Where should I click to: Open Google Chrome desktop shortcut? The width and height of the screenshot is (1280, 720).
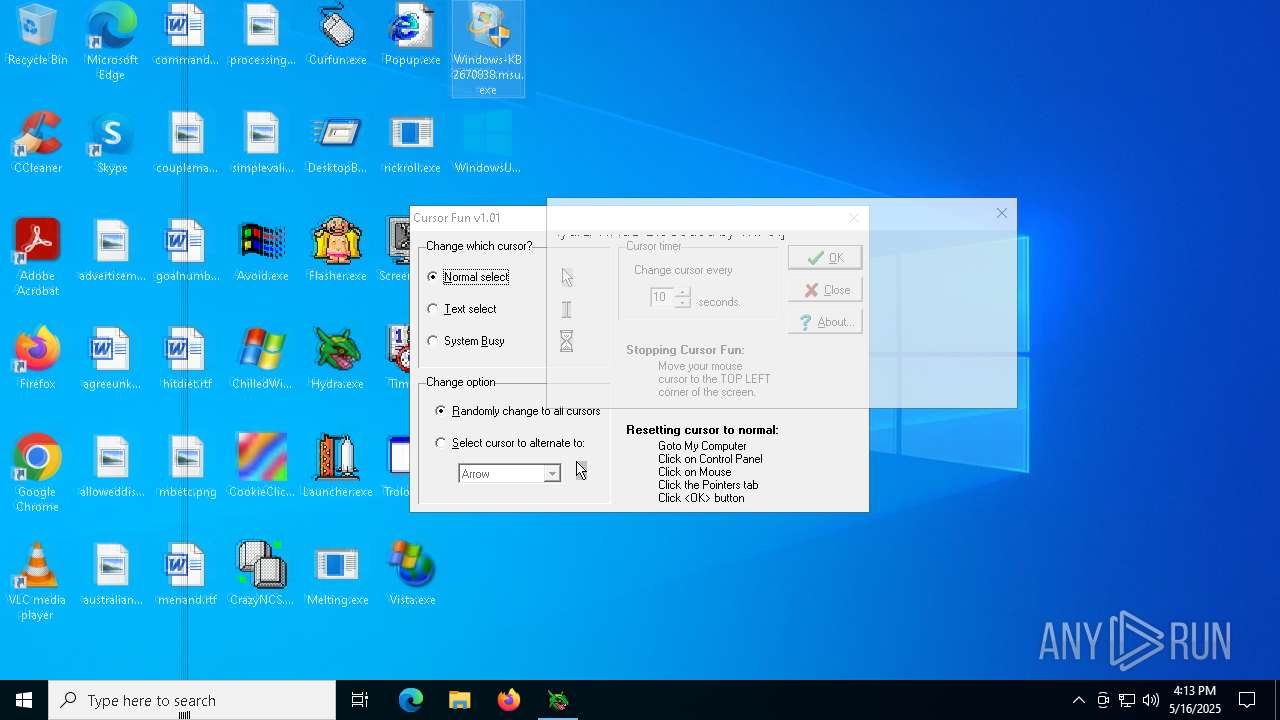(37, 474)
